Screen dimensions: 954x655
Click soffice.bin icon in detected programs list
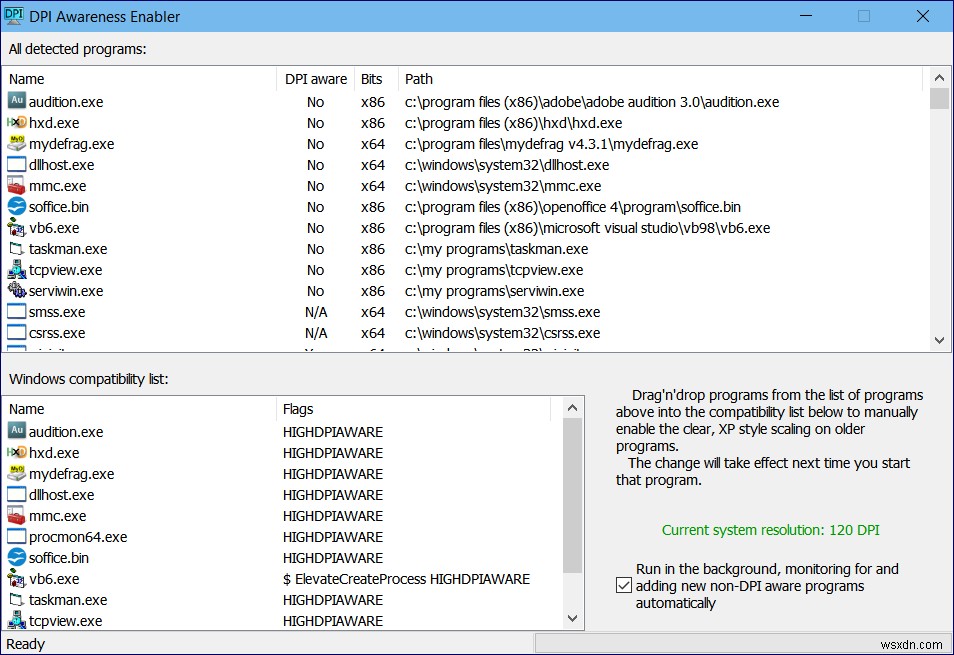click(x=16, y=206)
